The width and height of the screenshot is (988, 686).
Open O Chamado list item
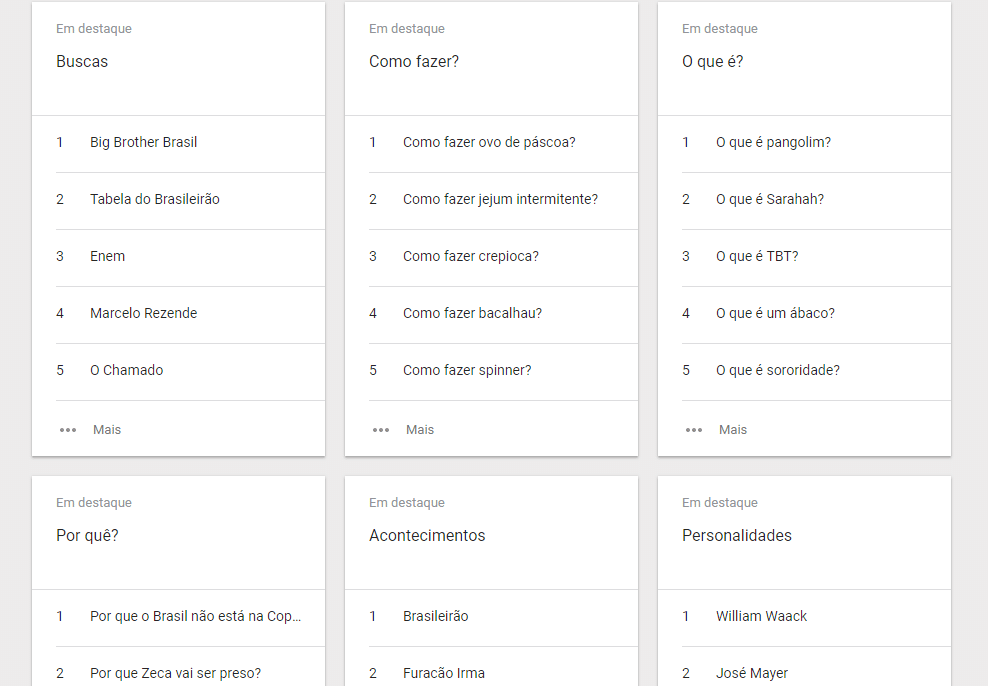126,370
